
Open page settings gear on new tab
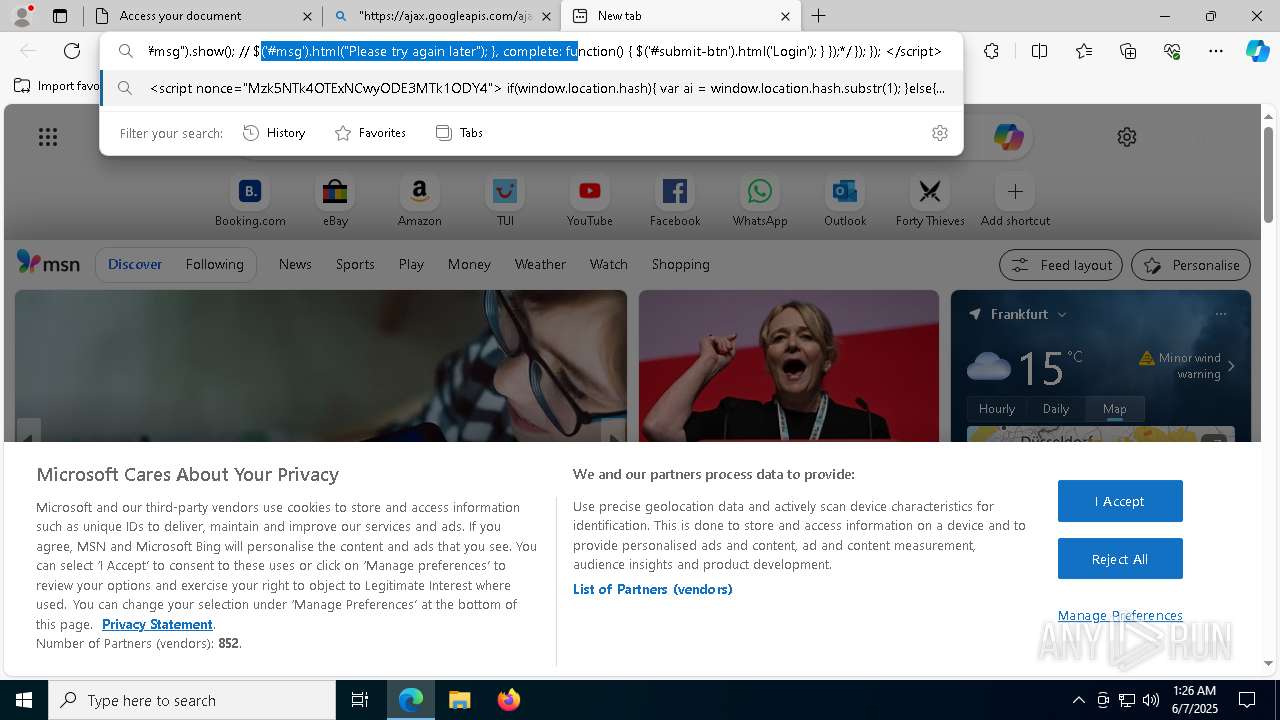point(1127,137)
